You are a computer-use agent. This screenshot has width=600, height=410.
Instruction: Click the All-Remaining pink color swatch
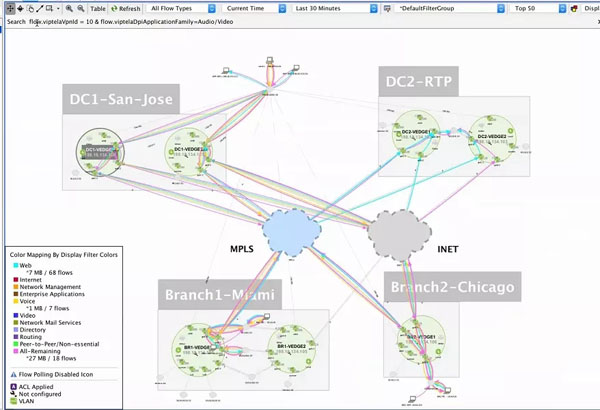click(16, 351)
